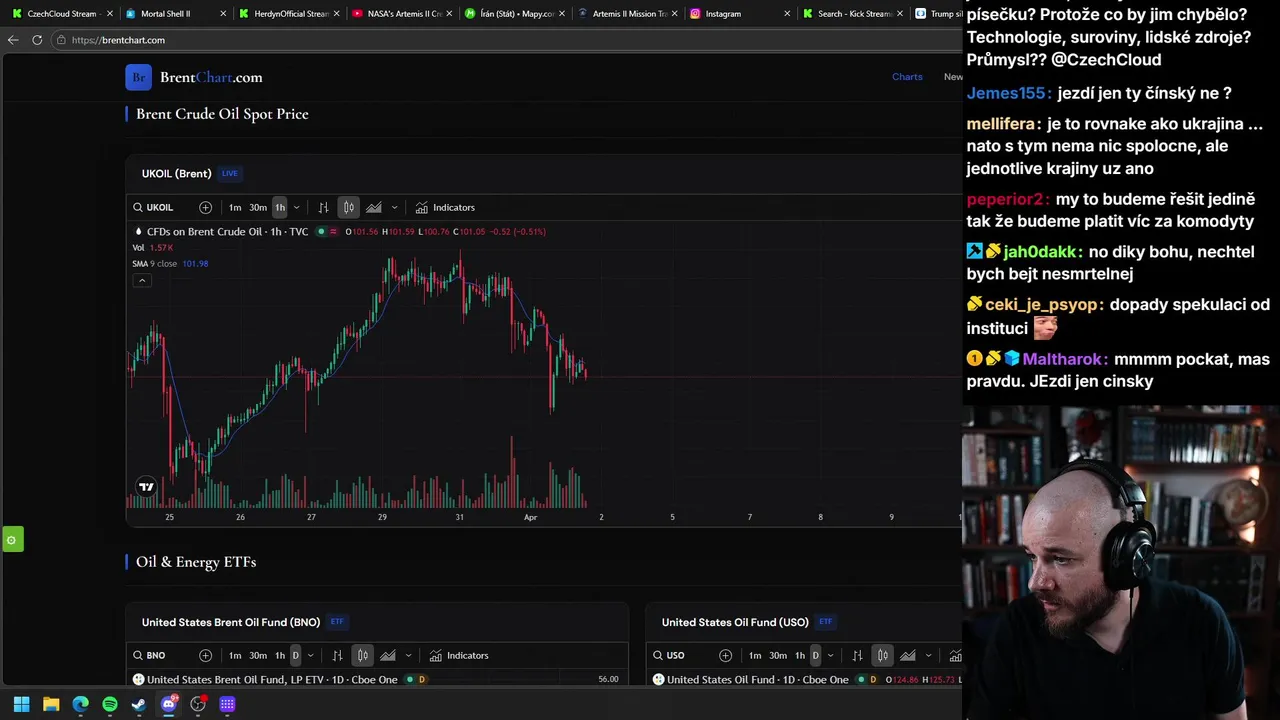Image resolution: width=1280 pixels, height=720 pixels.
Task: Toggle market status dot on UKOIL legend
Action: [321, 231]
